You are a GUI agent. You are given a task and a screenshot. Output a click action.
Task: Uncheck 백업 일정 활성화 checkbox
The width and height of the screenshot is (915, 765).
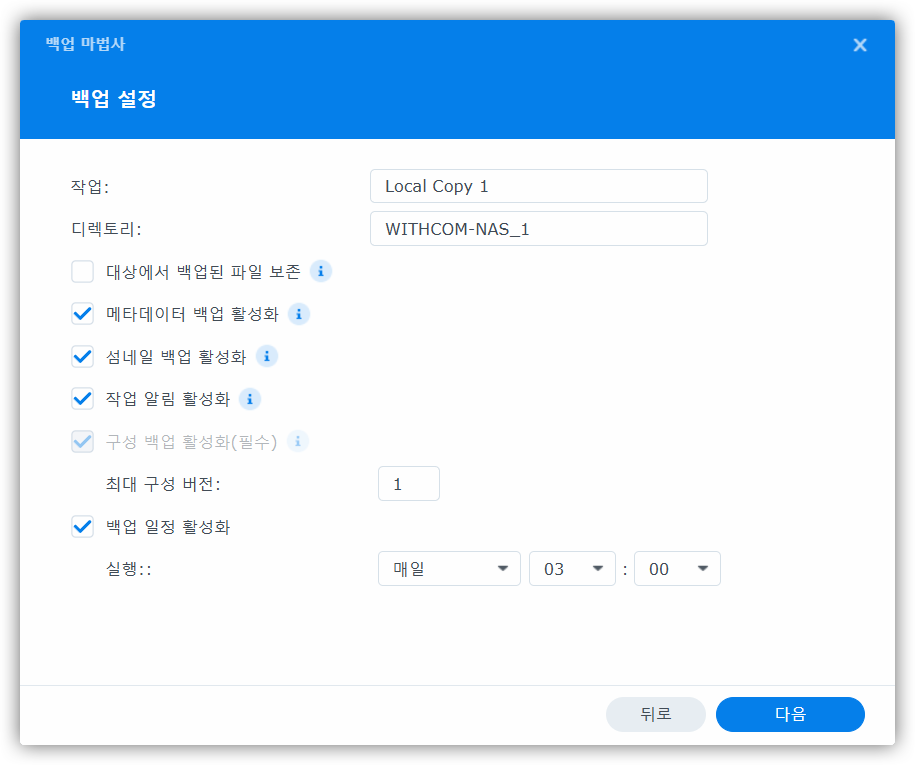(83, 527)
